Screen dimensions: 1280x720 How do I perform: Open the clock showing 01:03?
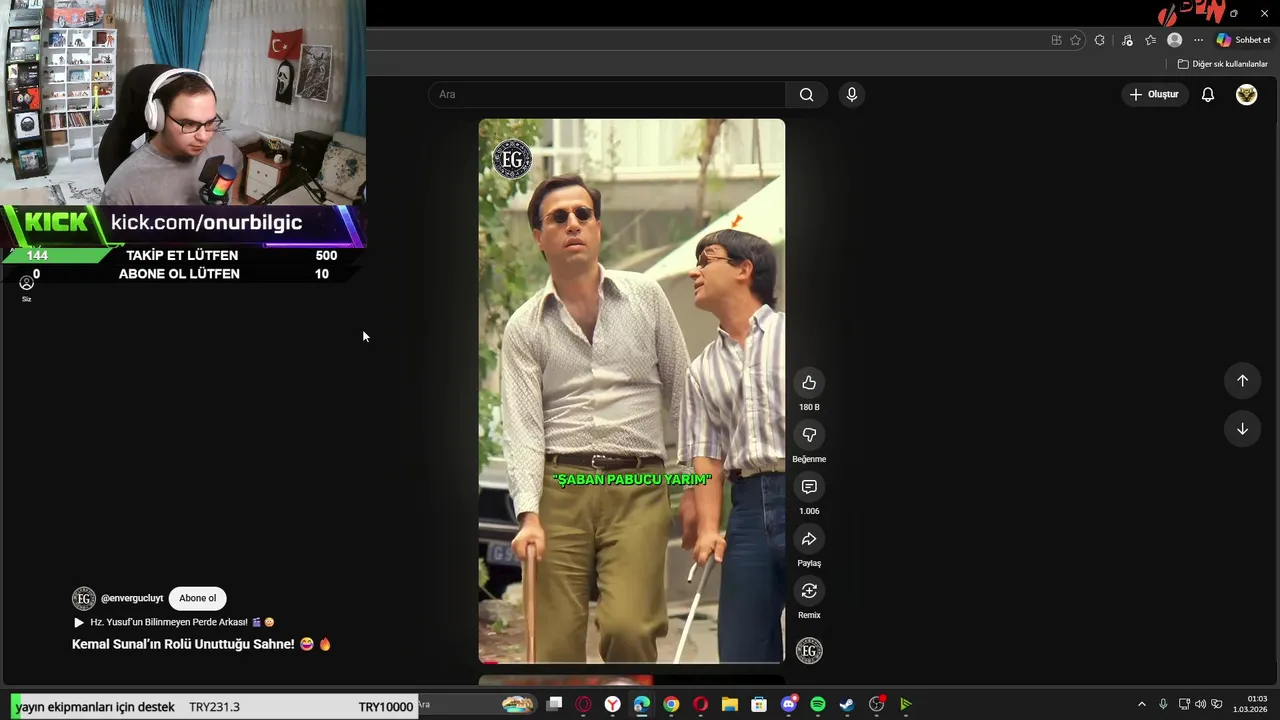click(1250, 704)
